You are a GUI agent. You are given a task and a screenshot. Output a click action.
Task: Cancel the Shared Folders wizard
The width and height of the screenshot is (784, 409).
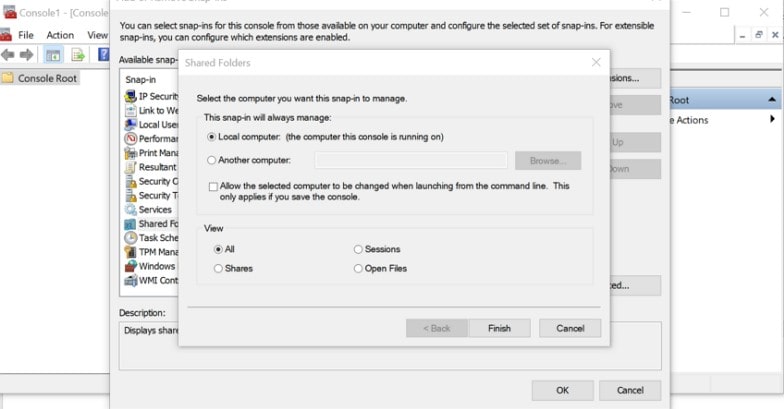(x=570, y=328)
